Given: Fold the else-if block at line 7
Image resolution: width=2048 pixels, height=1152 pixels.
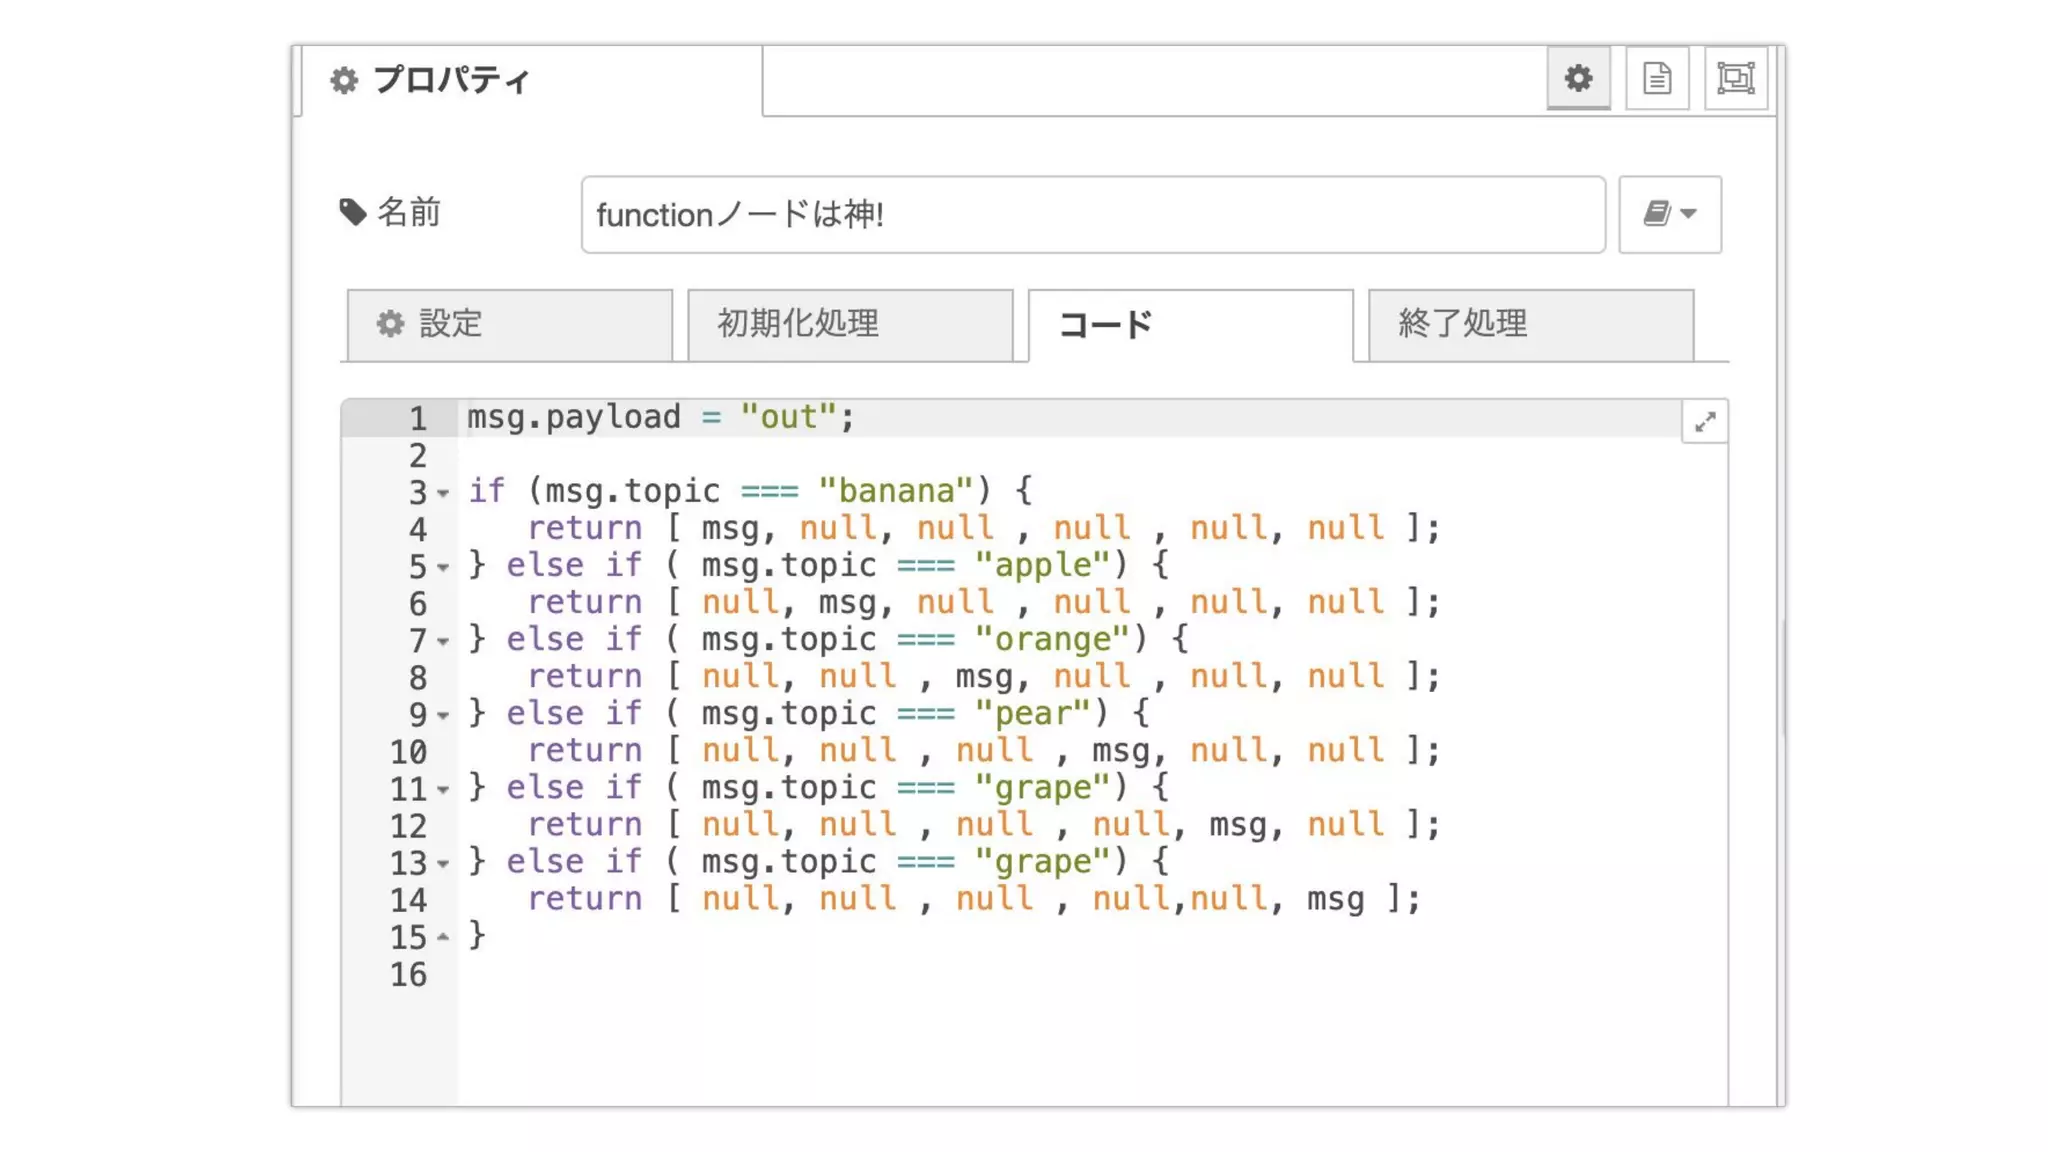Looking at the screenshot, I should tap(443, 641).
